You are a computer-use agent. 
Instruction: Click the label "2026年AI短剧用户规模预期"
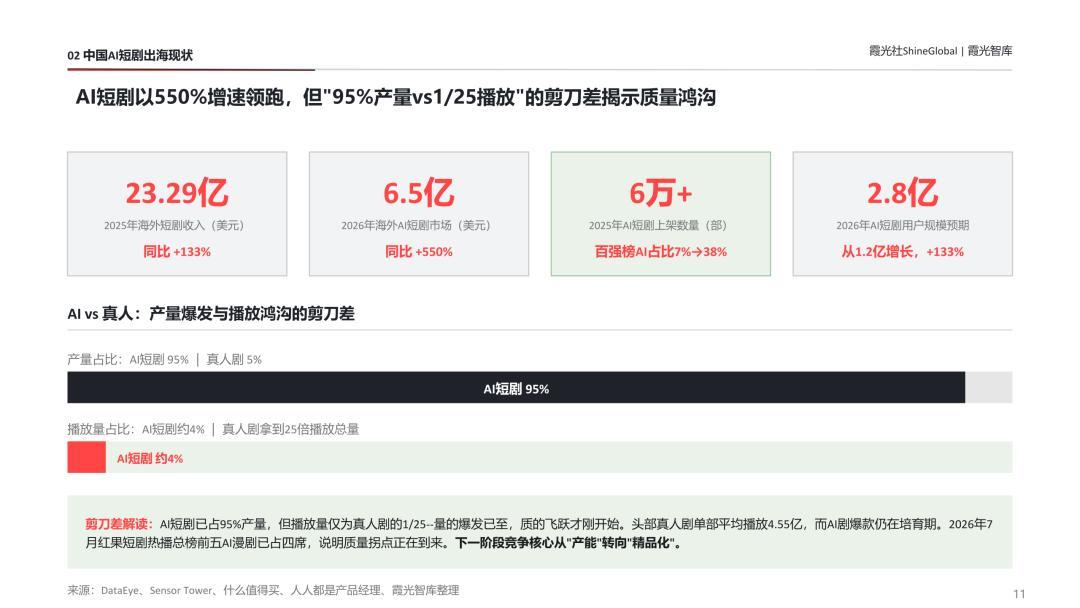pyautogui.click(x=902, y=225)
